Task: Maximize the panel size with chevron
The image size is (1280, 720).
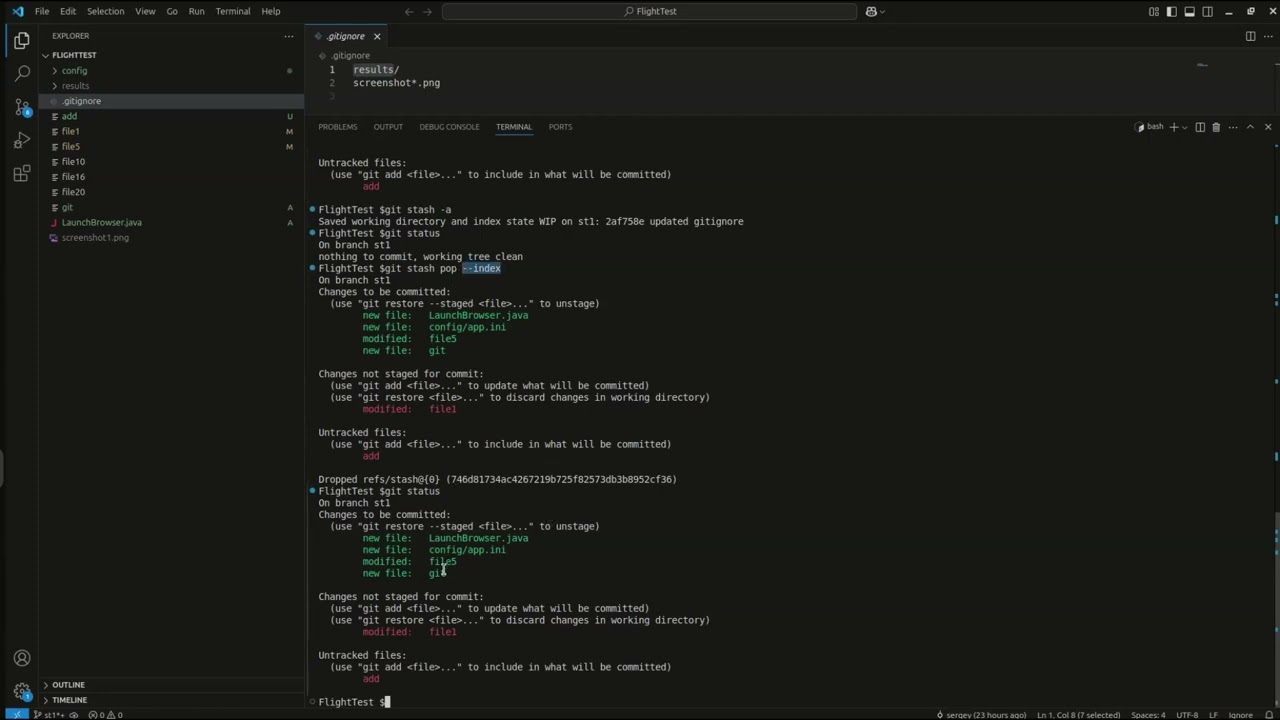Action: click(x=1250, y=127)
